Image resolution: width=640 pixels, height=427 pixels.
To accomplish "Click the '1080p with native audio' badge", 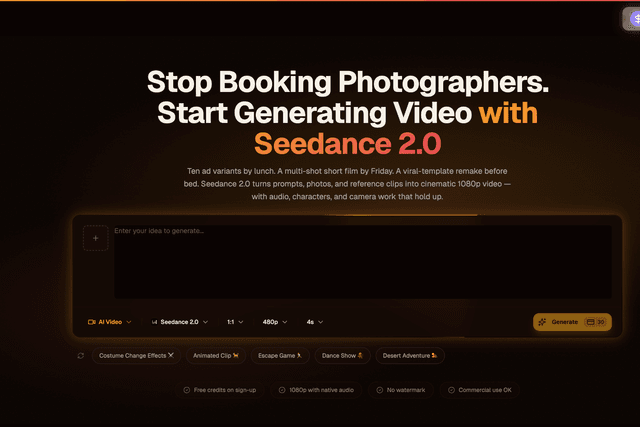I will pyautogui.click(x=316, y=390).
